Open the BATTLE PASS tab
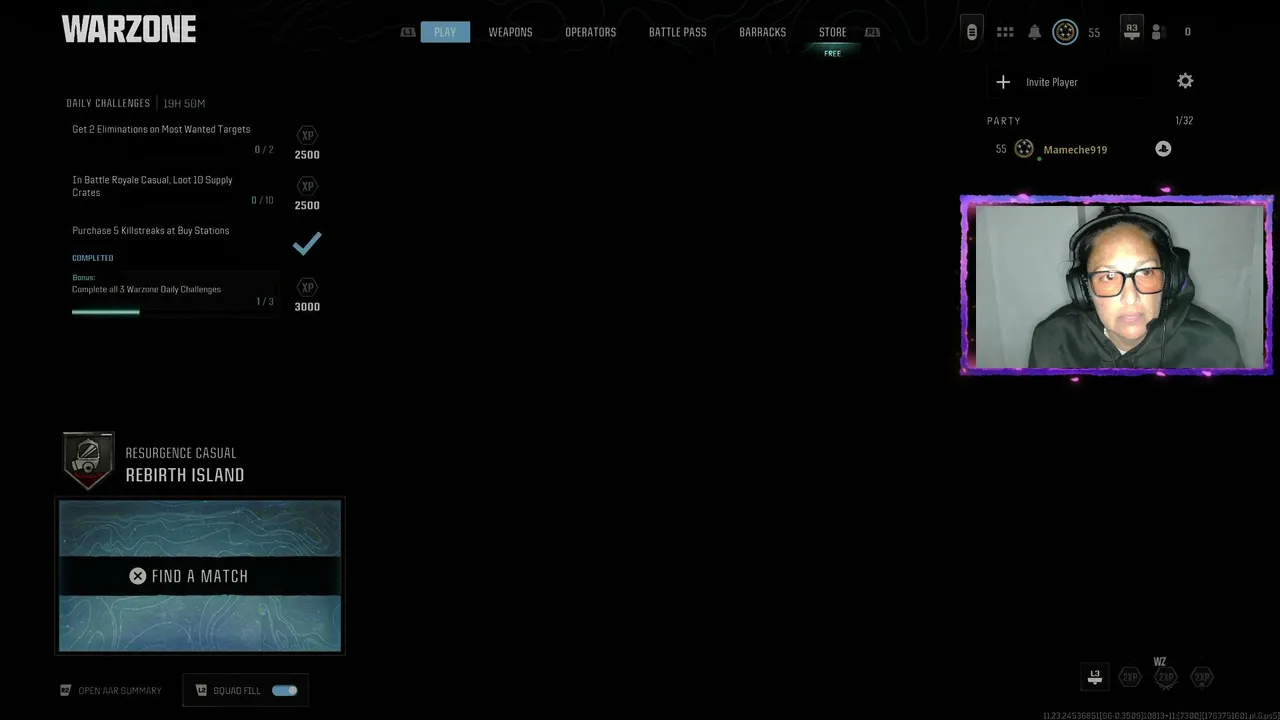Viewport: 1280px width, 720px height. 677,32
